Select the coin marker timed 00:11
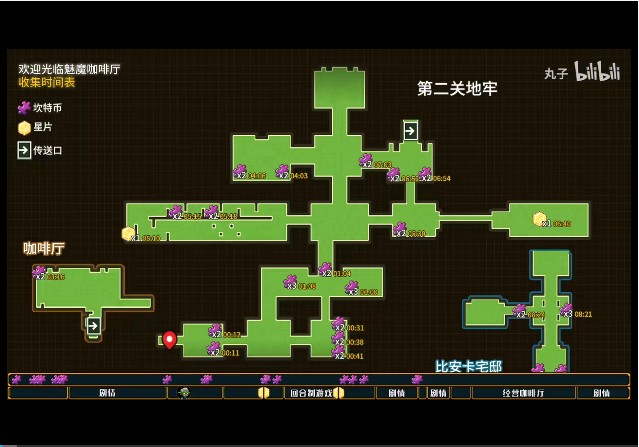 tap(214, 349)
